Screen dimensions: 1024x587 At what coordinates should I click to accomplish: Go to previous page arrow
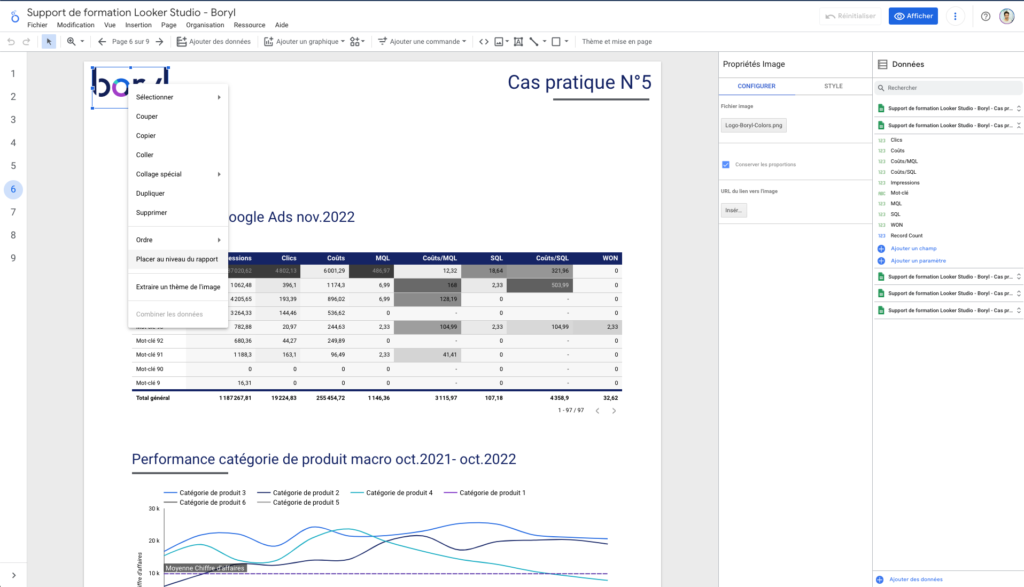(x=102, y=42)
